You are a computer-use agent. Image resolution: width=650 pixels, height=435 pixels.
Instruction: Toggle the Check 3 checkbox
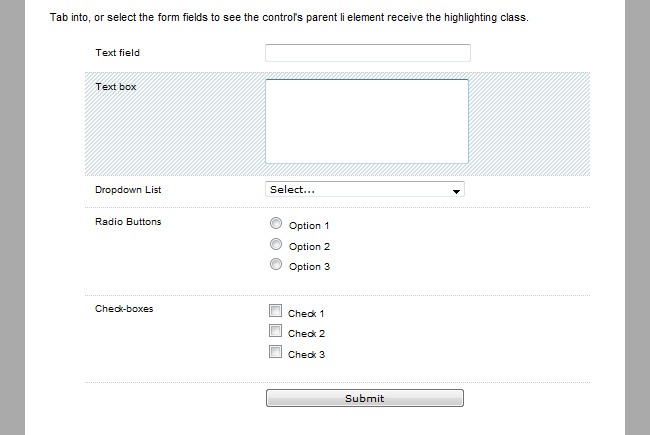pyautogui.click(x=275, y=352)
